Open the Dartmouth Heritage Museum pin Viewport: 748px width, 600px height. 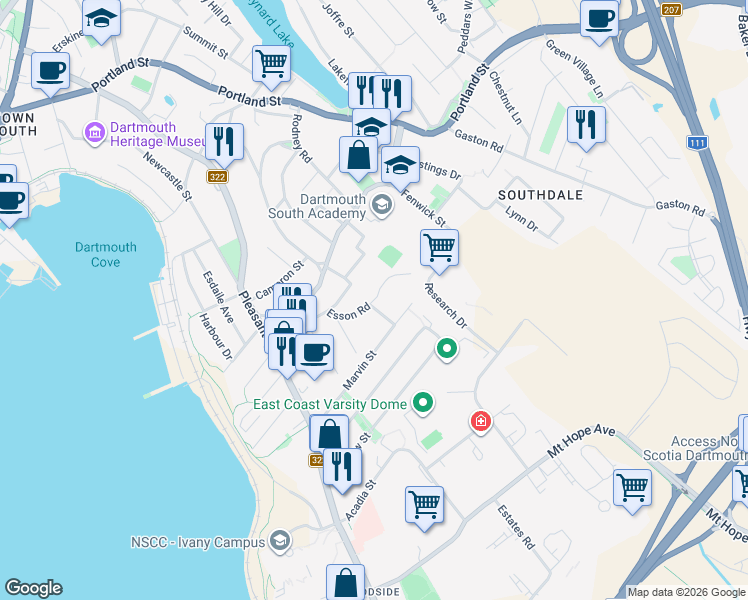[95, 134]
